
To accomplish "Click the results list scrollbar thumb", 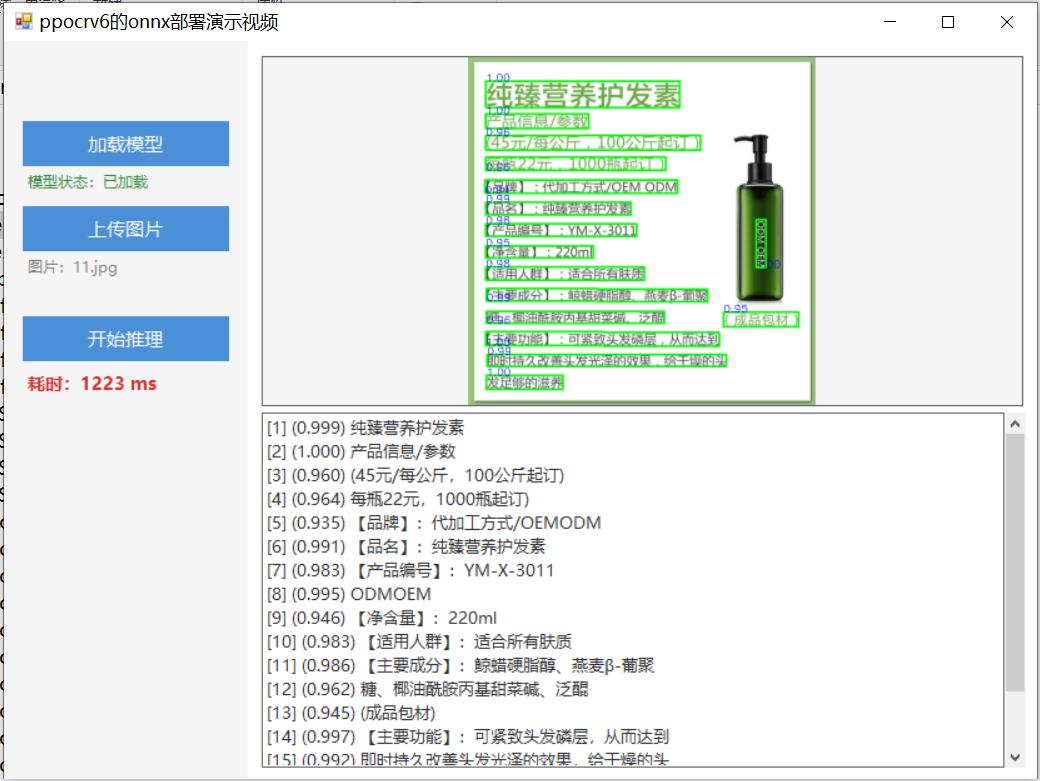I will click(x=1014, y=564).
